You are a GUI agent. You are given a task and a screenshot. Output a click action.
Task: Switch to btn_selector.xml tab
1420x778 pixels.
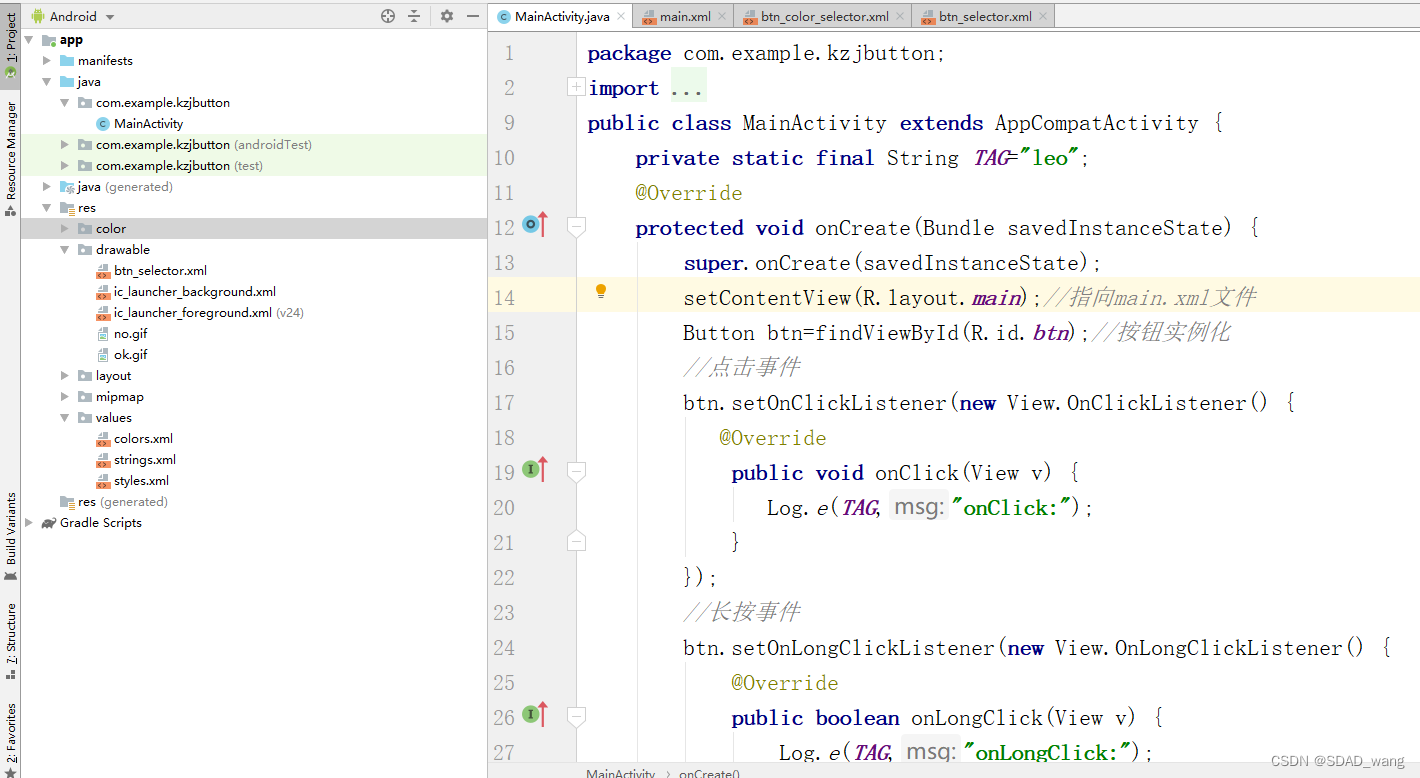coord(985,16)
